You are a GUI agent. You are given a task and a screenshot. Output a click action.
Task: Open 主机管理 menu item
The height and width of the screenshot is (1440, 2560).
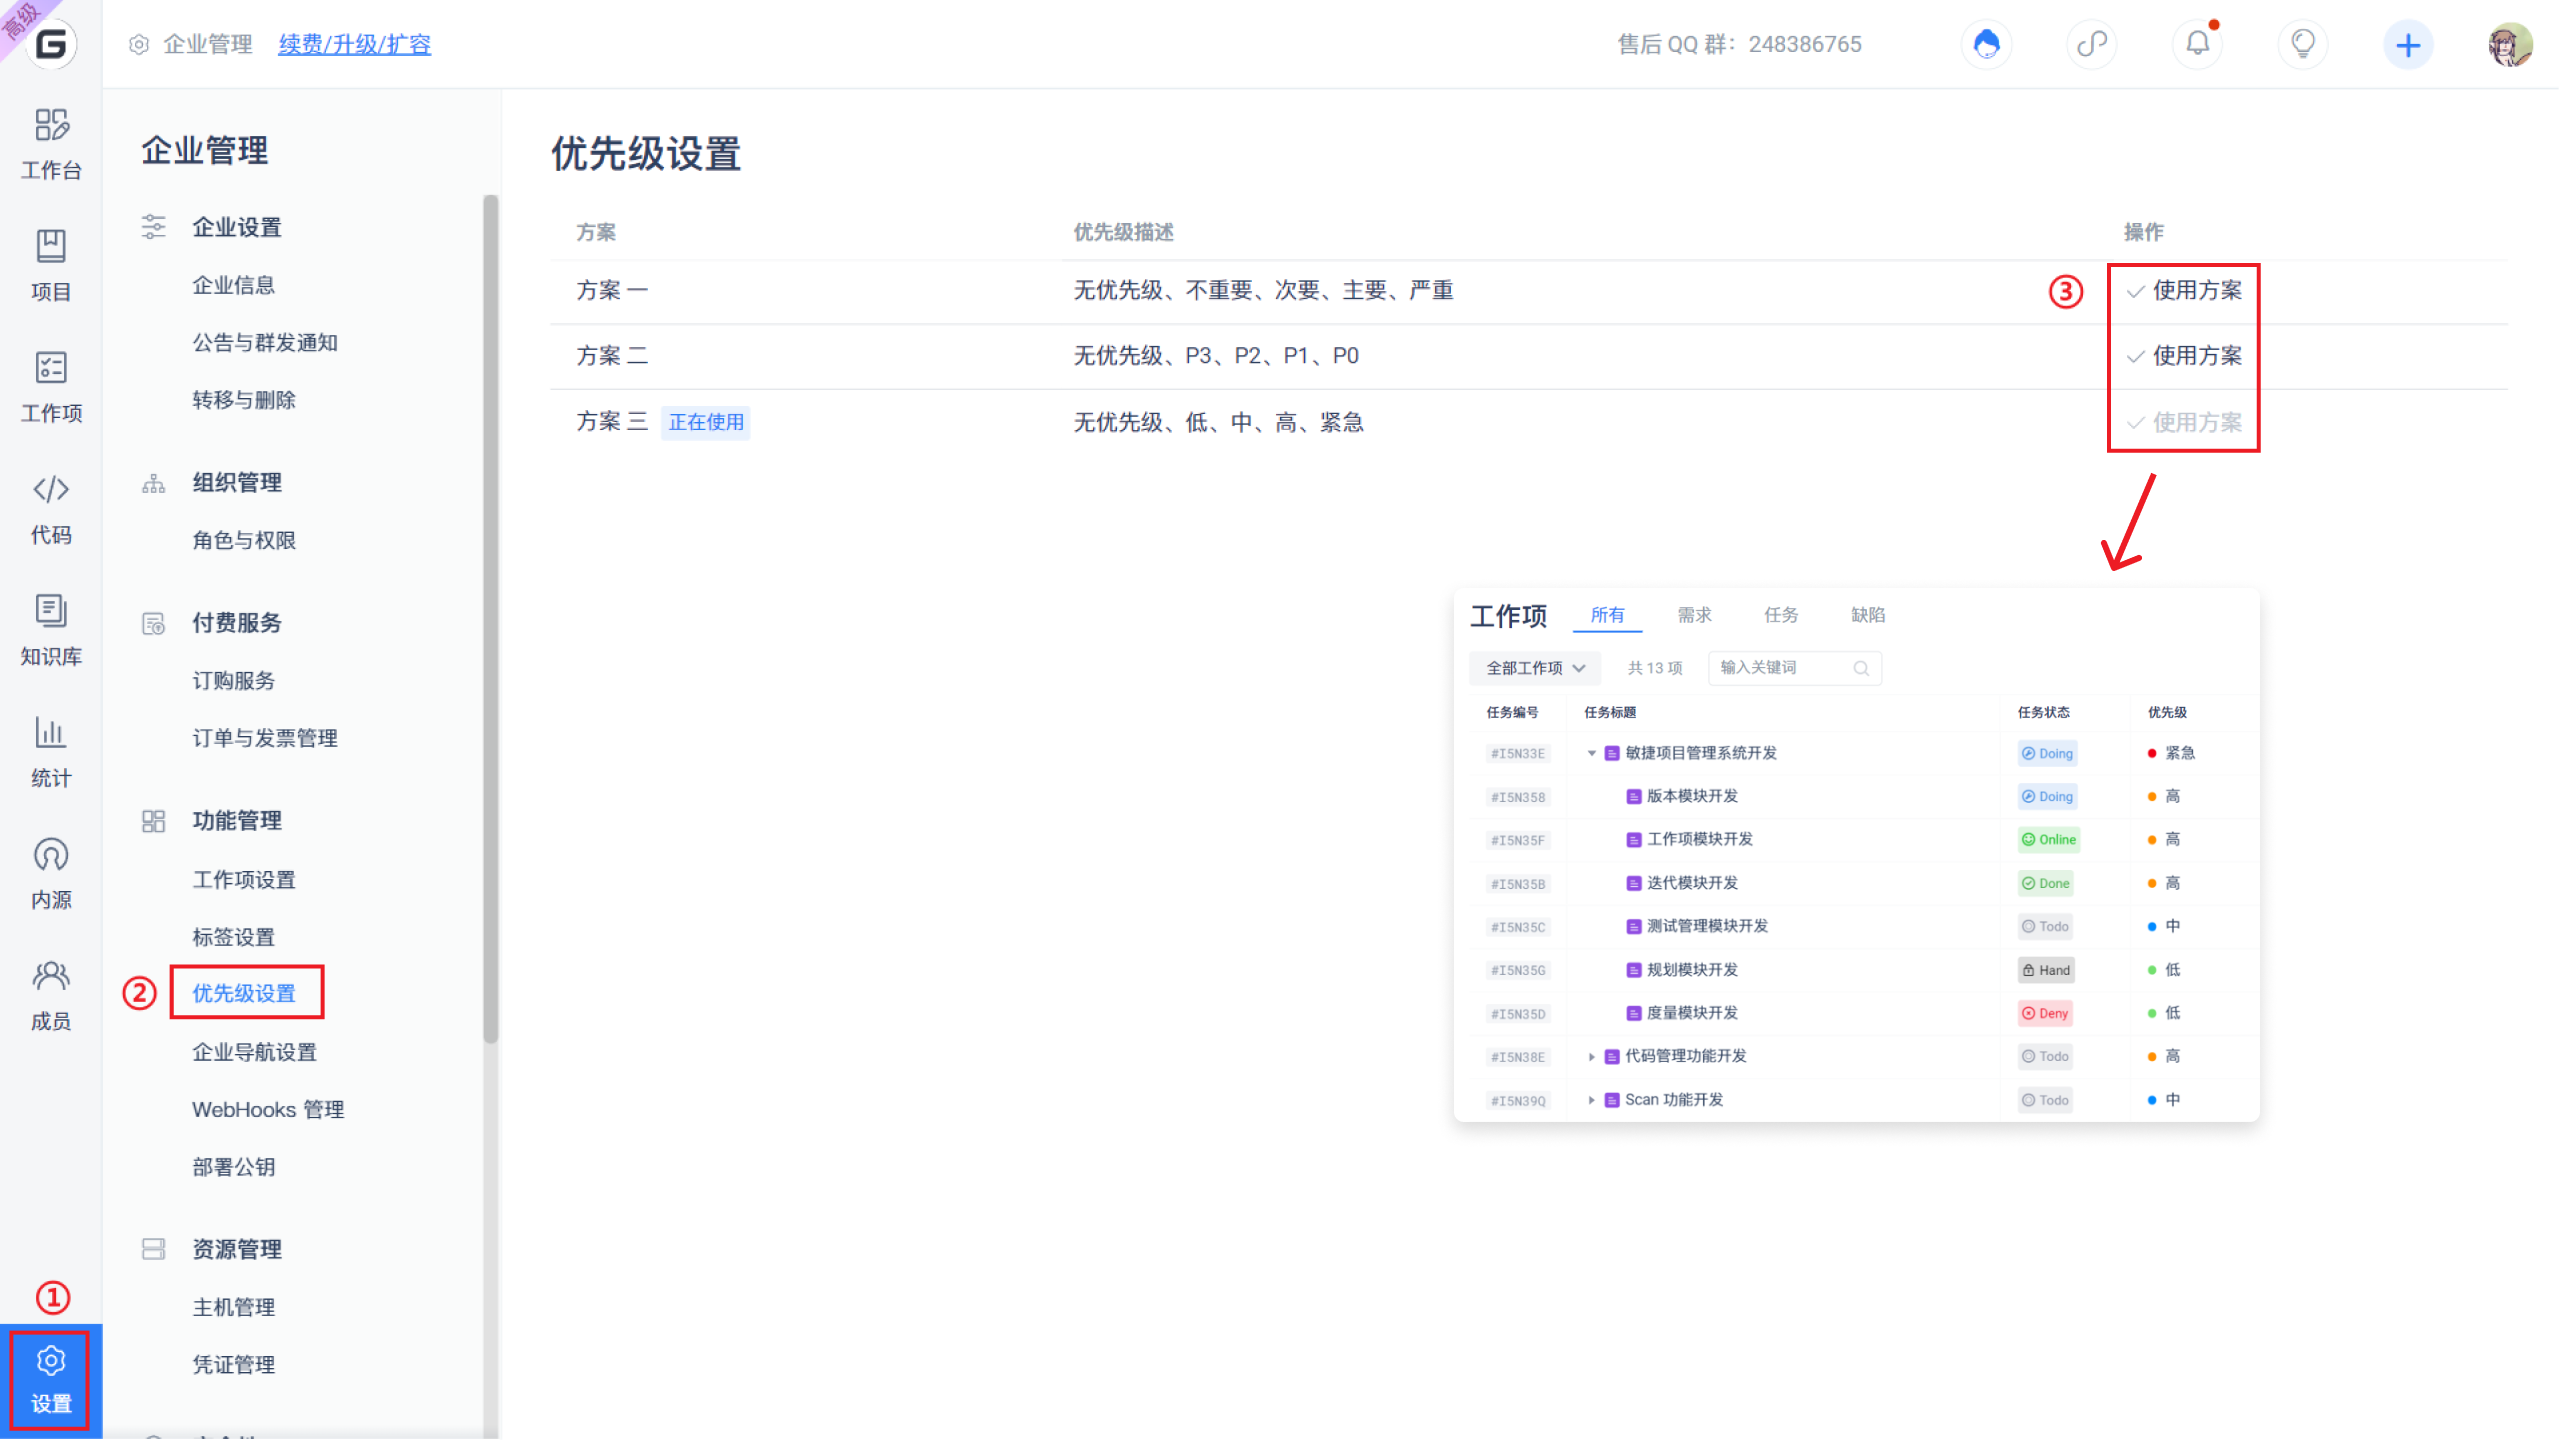click(x=234, y=1307)
